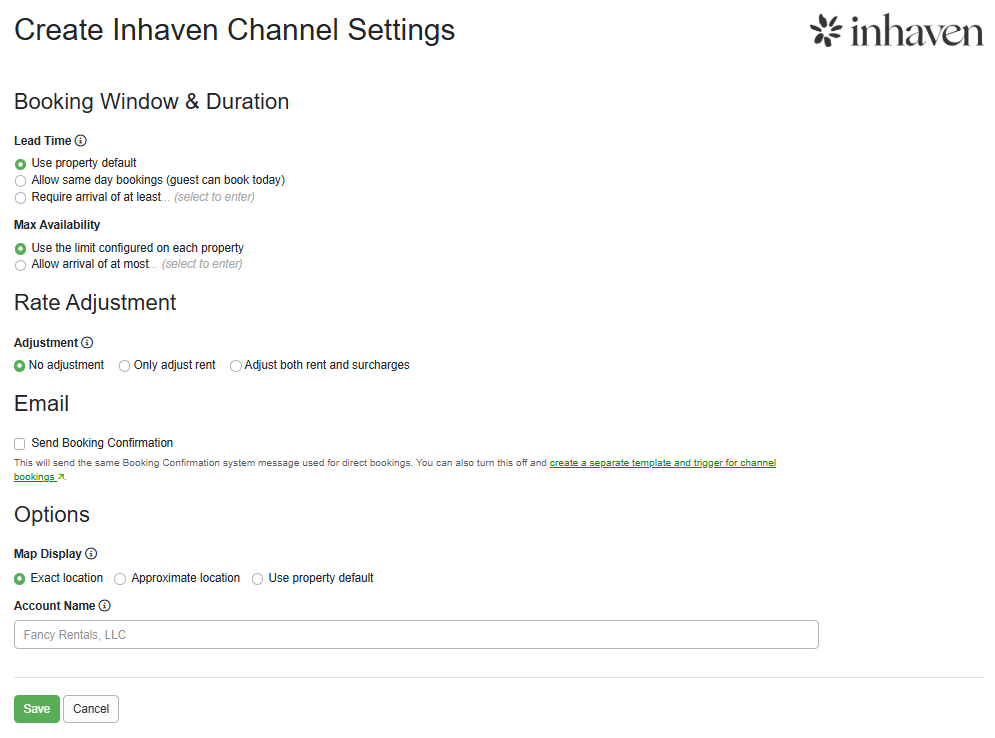Click the Email section heading

click(41, 404)
